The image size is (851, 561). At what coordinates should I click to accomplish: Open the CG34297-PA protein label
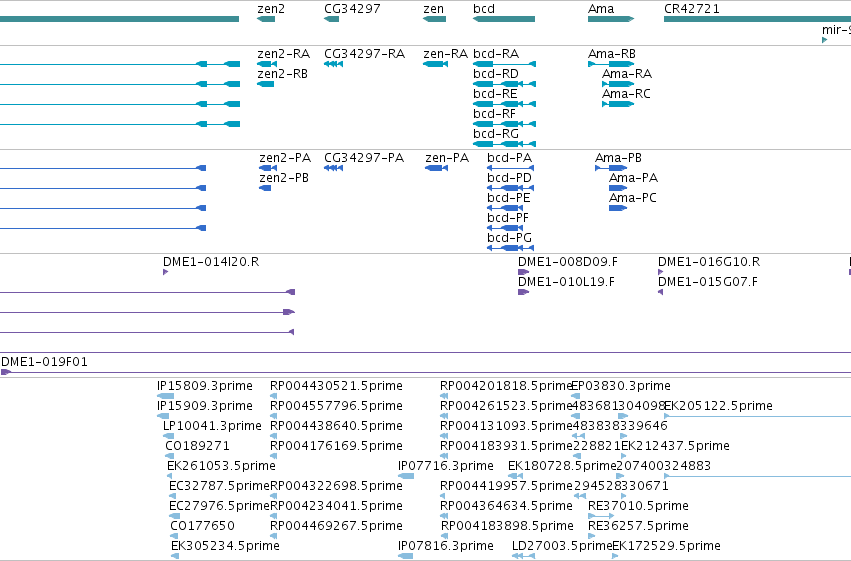pos(364,158)
